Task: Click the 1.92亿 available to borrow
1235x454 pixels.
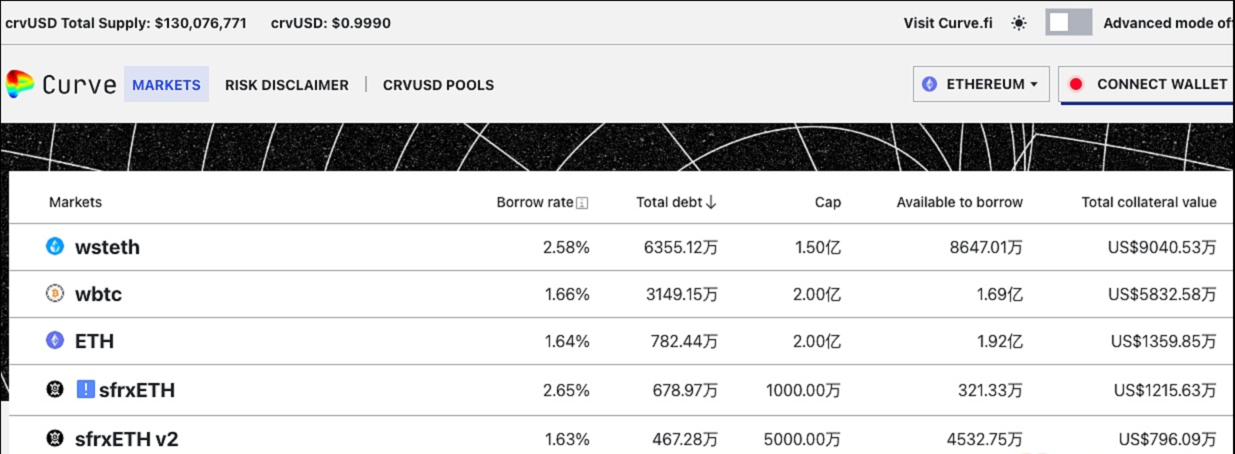Action: coord(1000,341)
